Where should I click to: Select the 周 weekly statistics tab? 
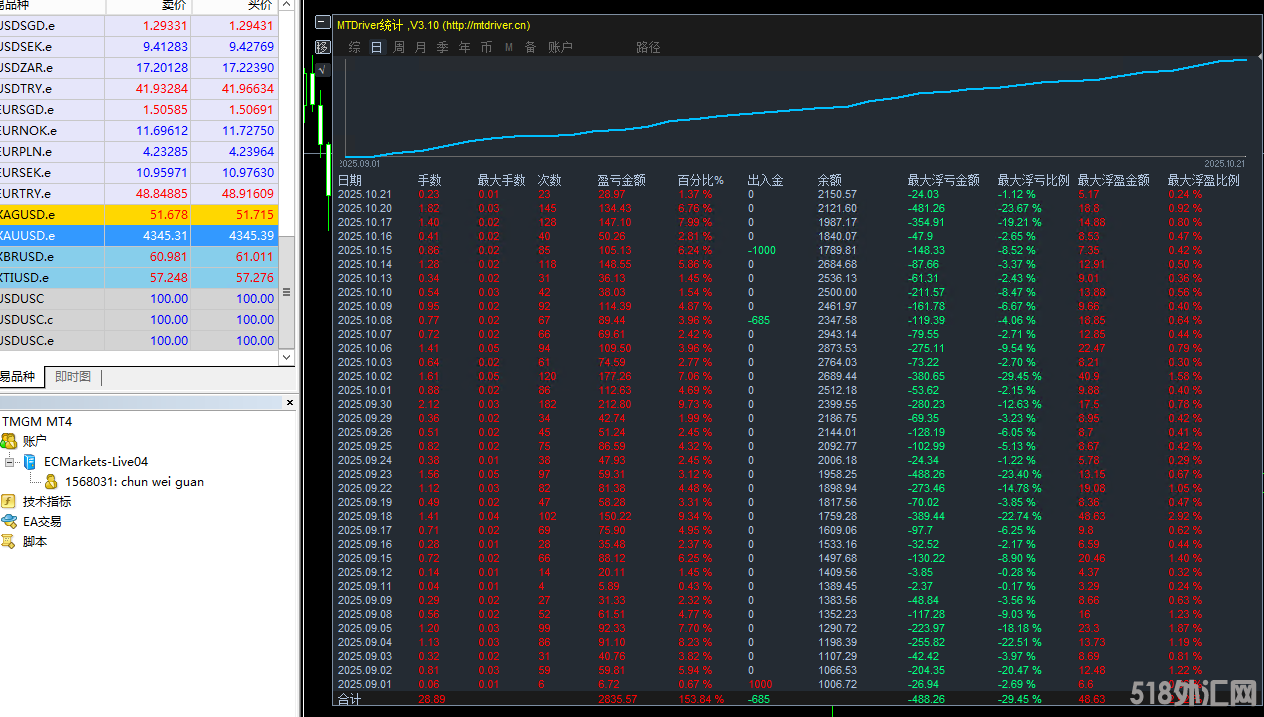pos(399,47)
